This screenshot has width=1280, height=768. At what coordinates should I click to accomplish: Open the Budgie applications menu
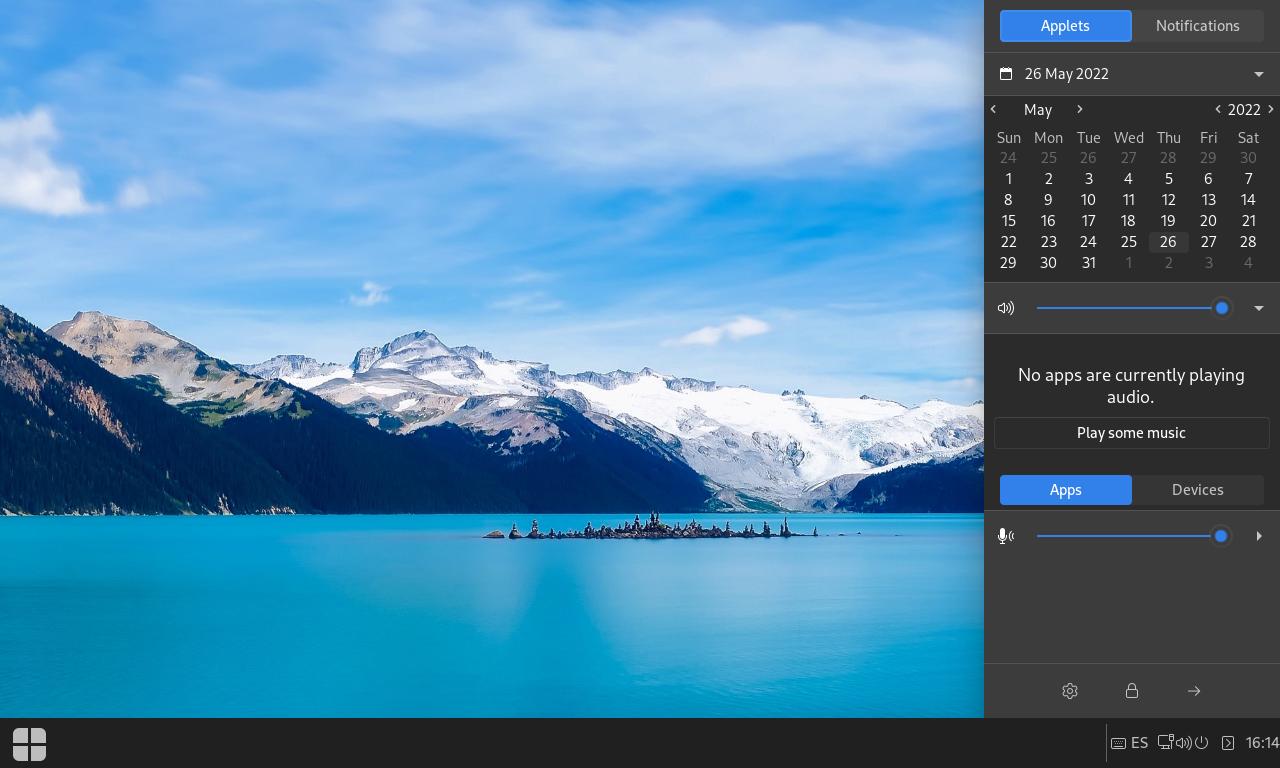(29, 743)
